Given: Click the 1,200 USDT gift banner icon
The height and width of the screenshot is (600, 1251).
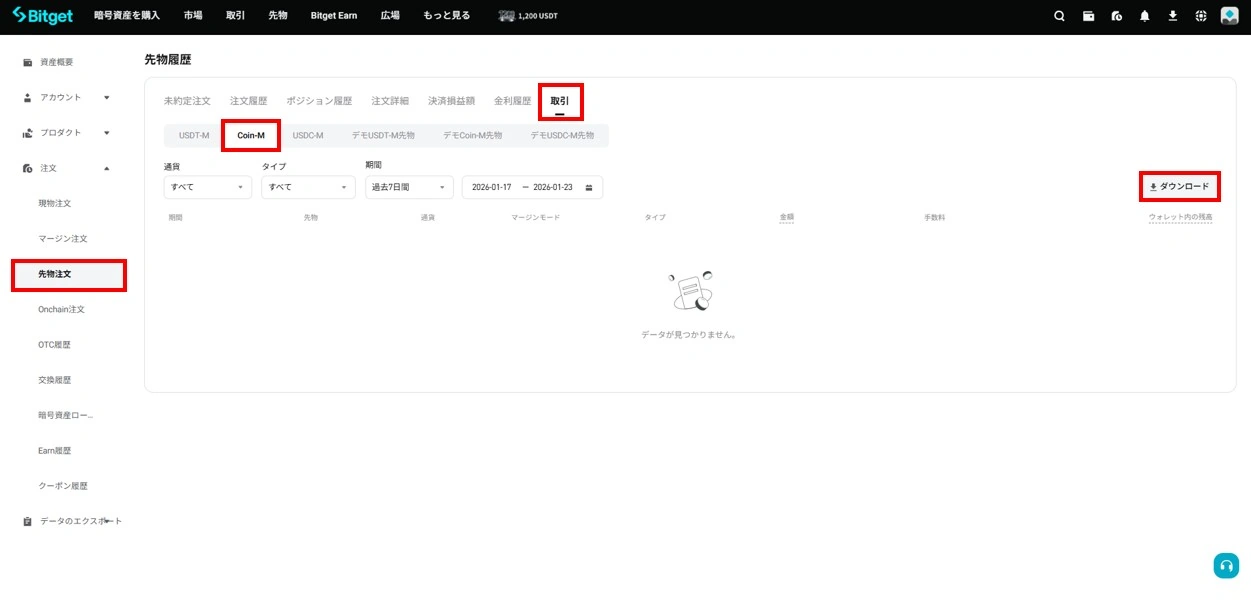Looking at the screenshot, I should [506, 16].
